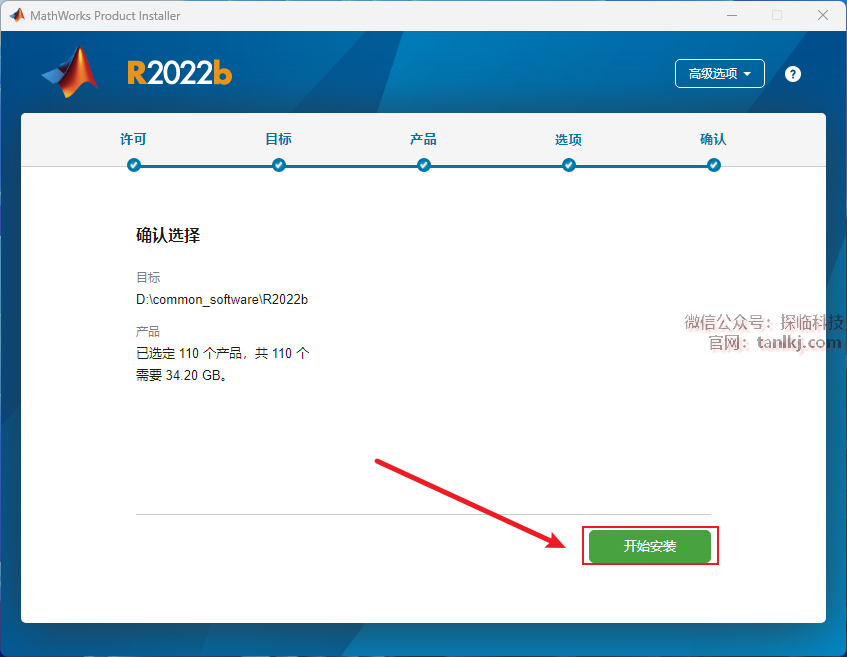Click the R2022b release label
847x657 pixels.
click(x=179, y=73)
